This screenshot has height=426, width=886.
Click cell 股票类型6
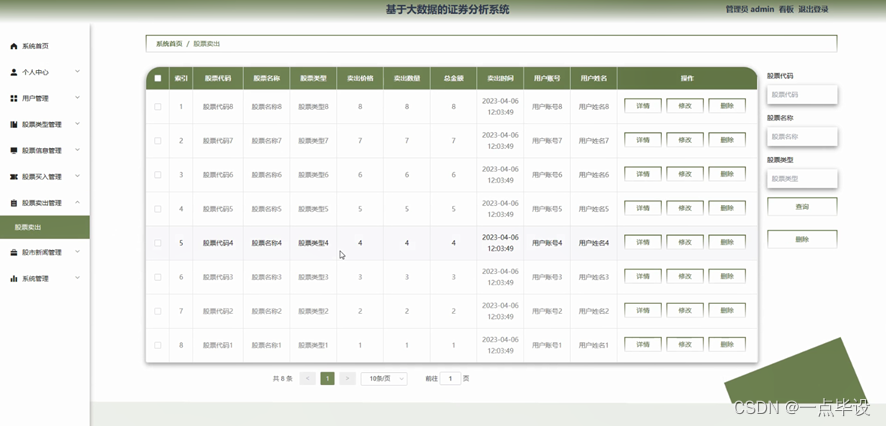[313, 175]
